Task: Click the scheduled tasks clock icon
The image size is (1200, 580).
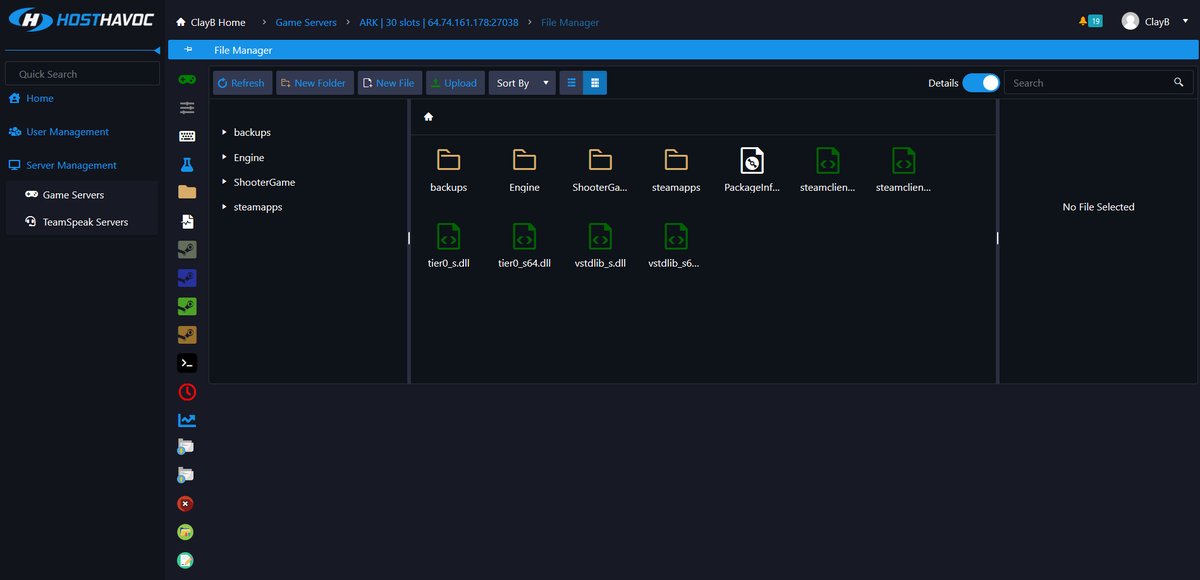Action: 186,392
